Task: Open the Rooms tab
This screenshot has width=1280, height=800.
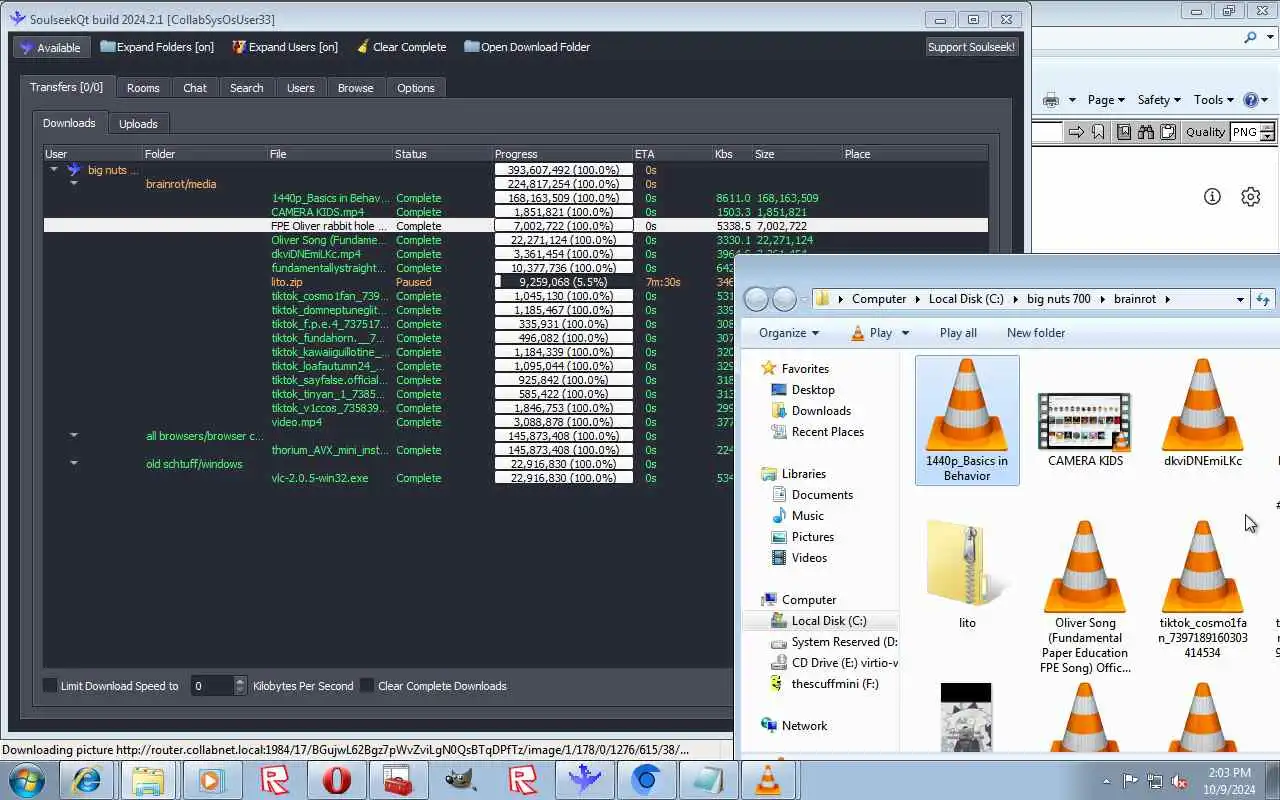Action: (x=143, y=88)
